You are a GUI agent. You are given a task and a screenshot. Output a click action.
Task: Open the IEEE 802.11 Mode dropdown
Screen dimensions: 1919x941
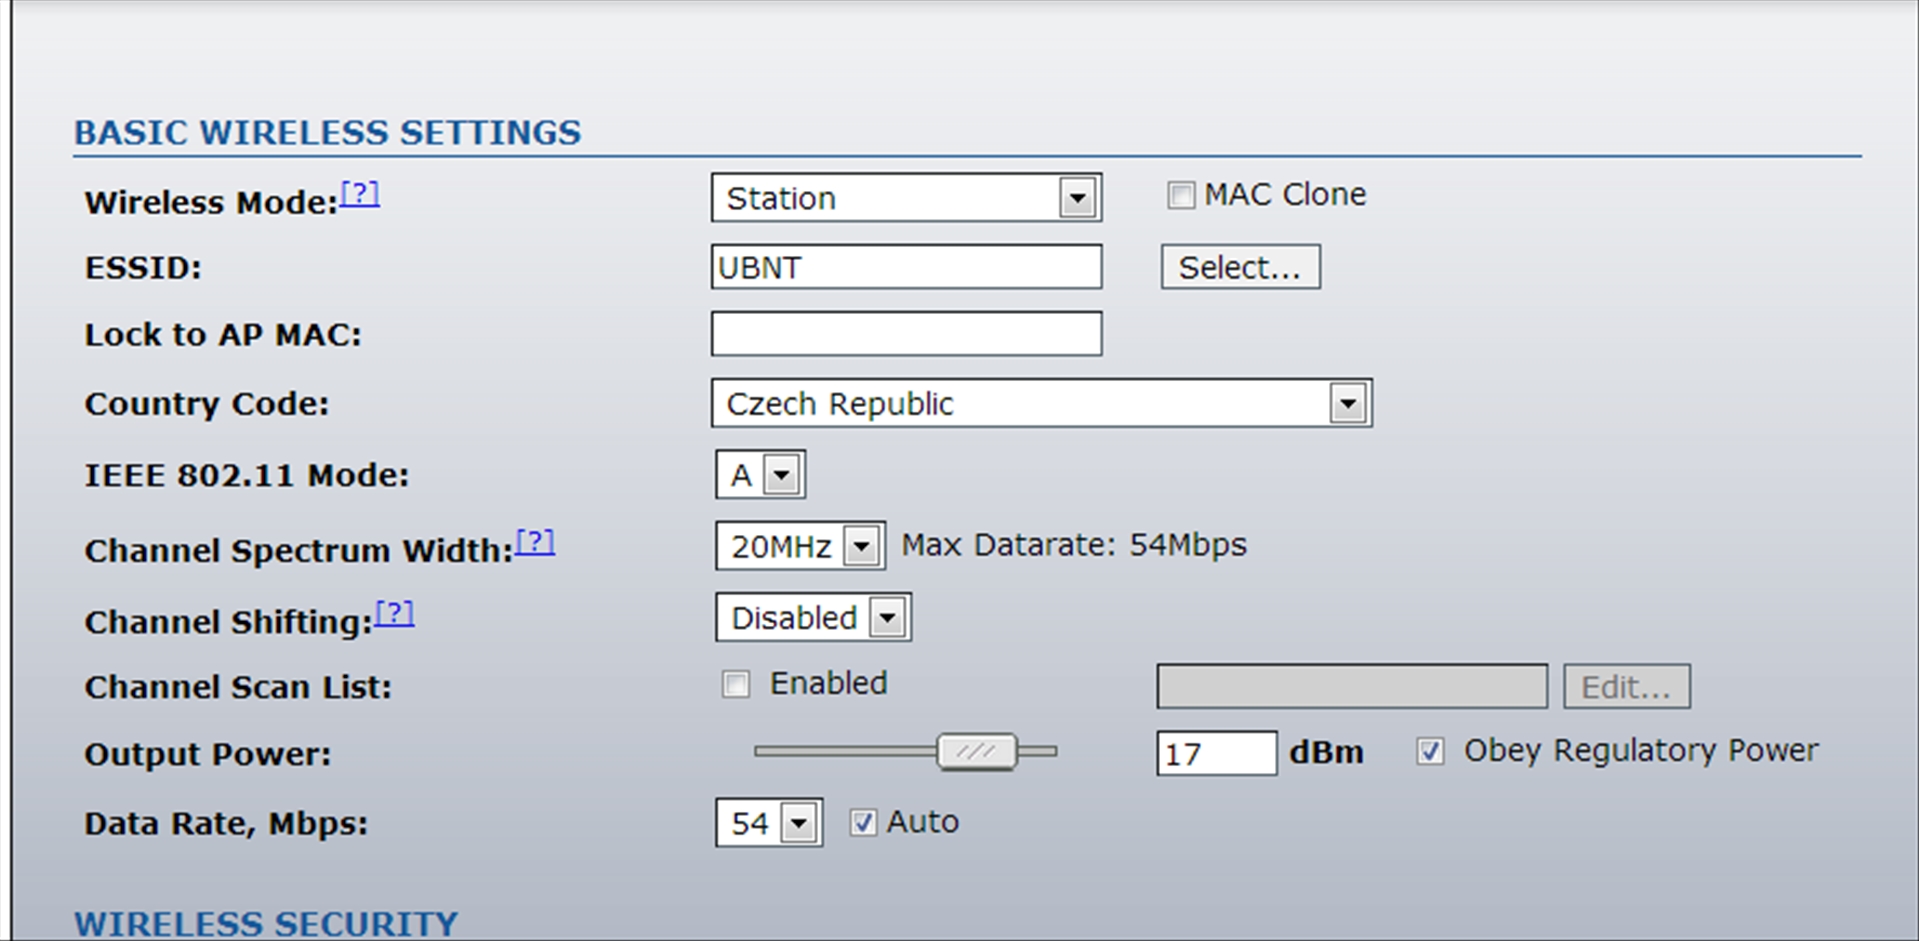click(782, 475)
